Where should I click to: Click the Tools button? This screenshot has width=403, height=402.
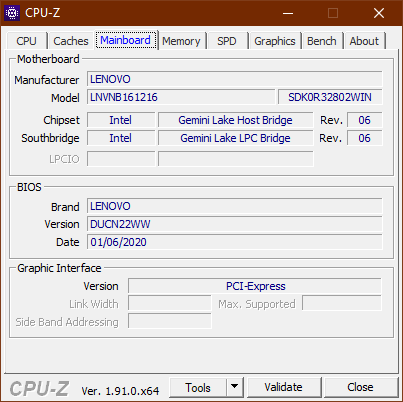coord(198,387)
